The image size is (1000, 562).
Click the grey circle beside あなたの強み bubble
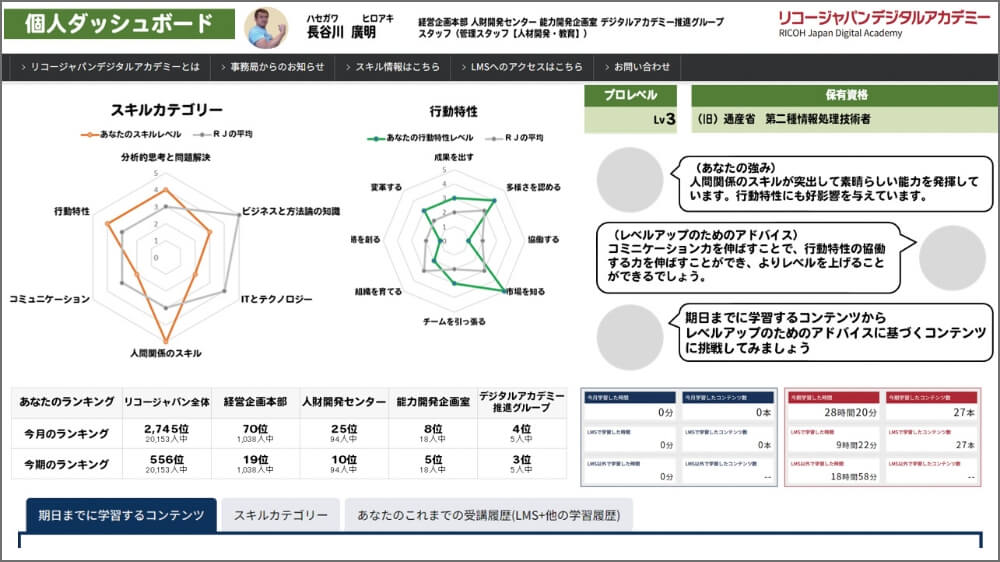coord(630,179)
